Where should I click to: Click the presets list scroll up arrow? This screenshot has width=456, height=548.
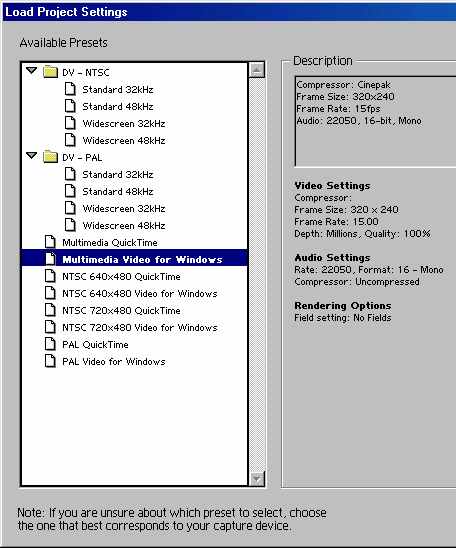pos(257,70)
